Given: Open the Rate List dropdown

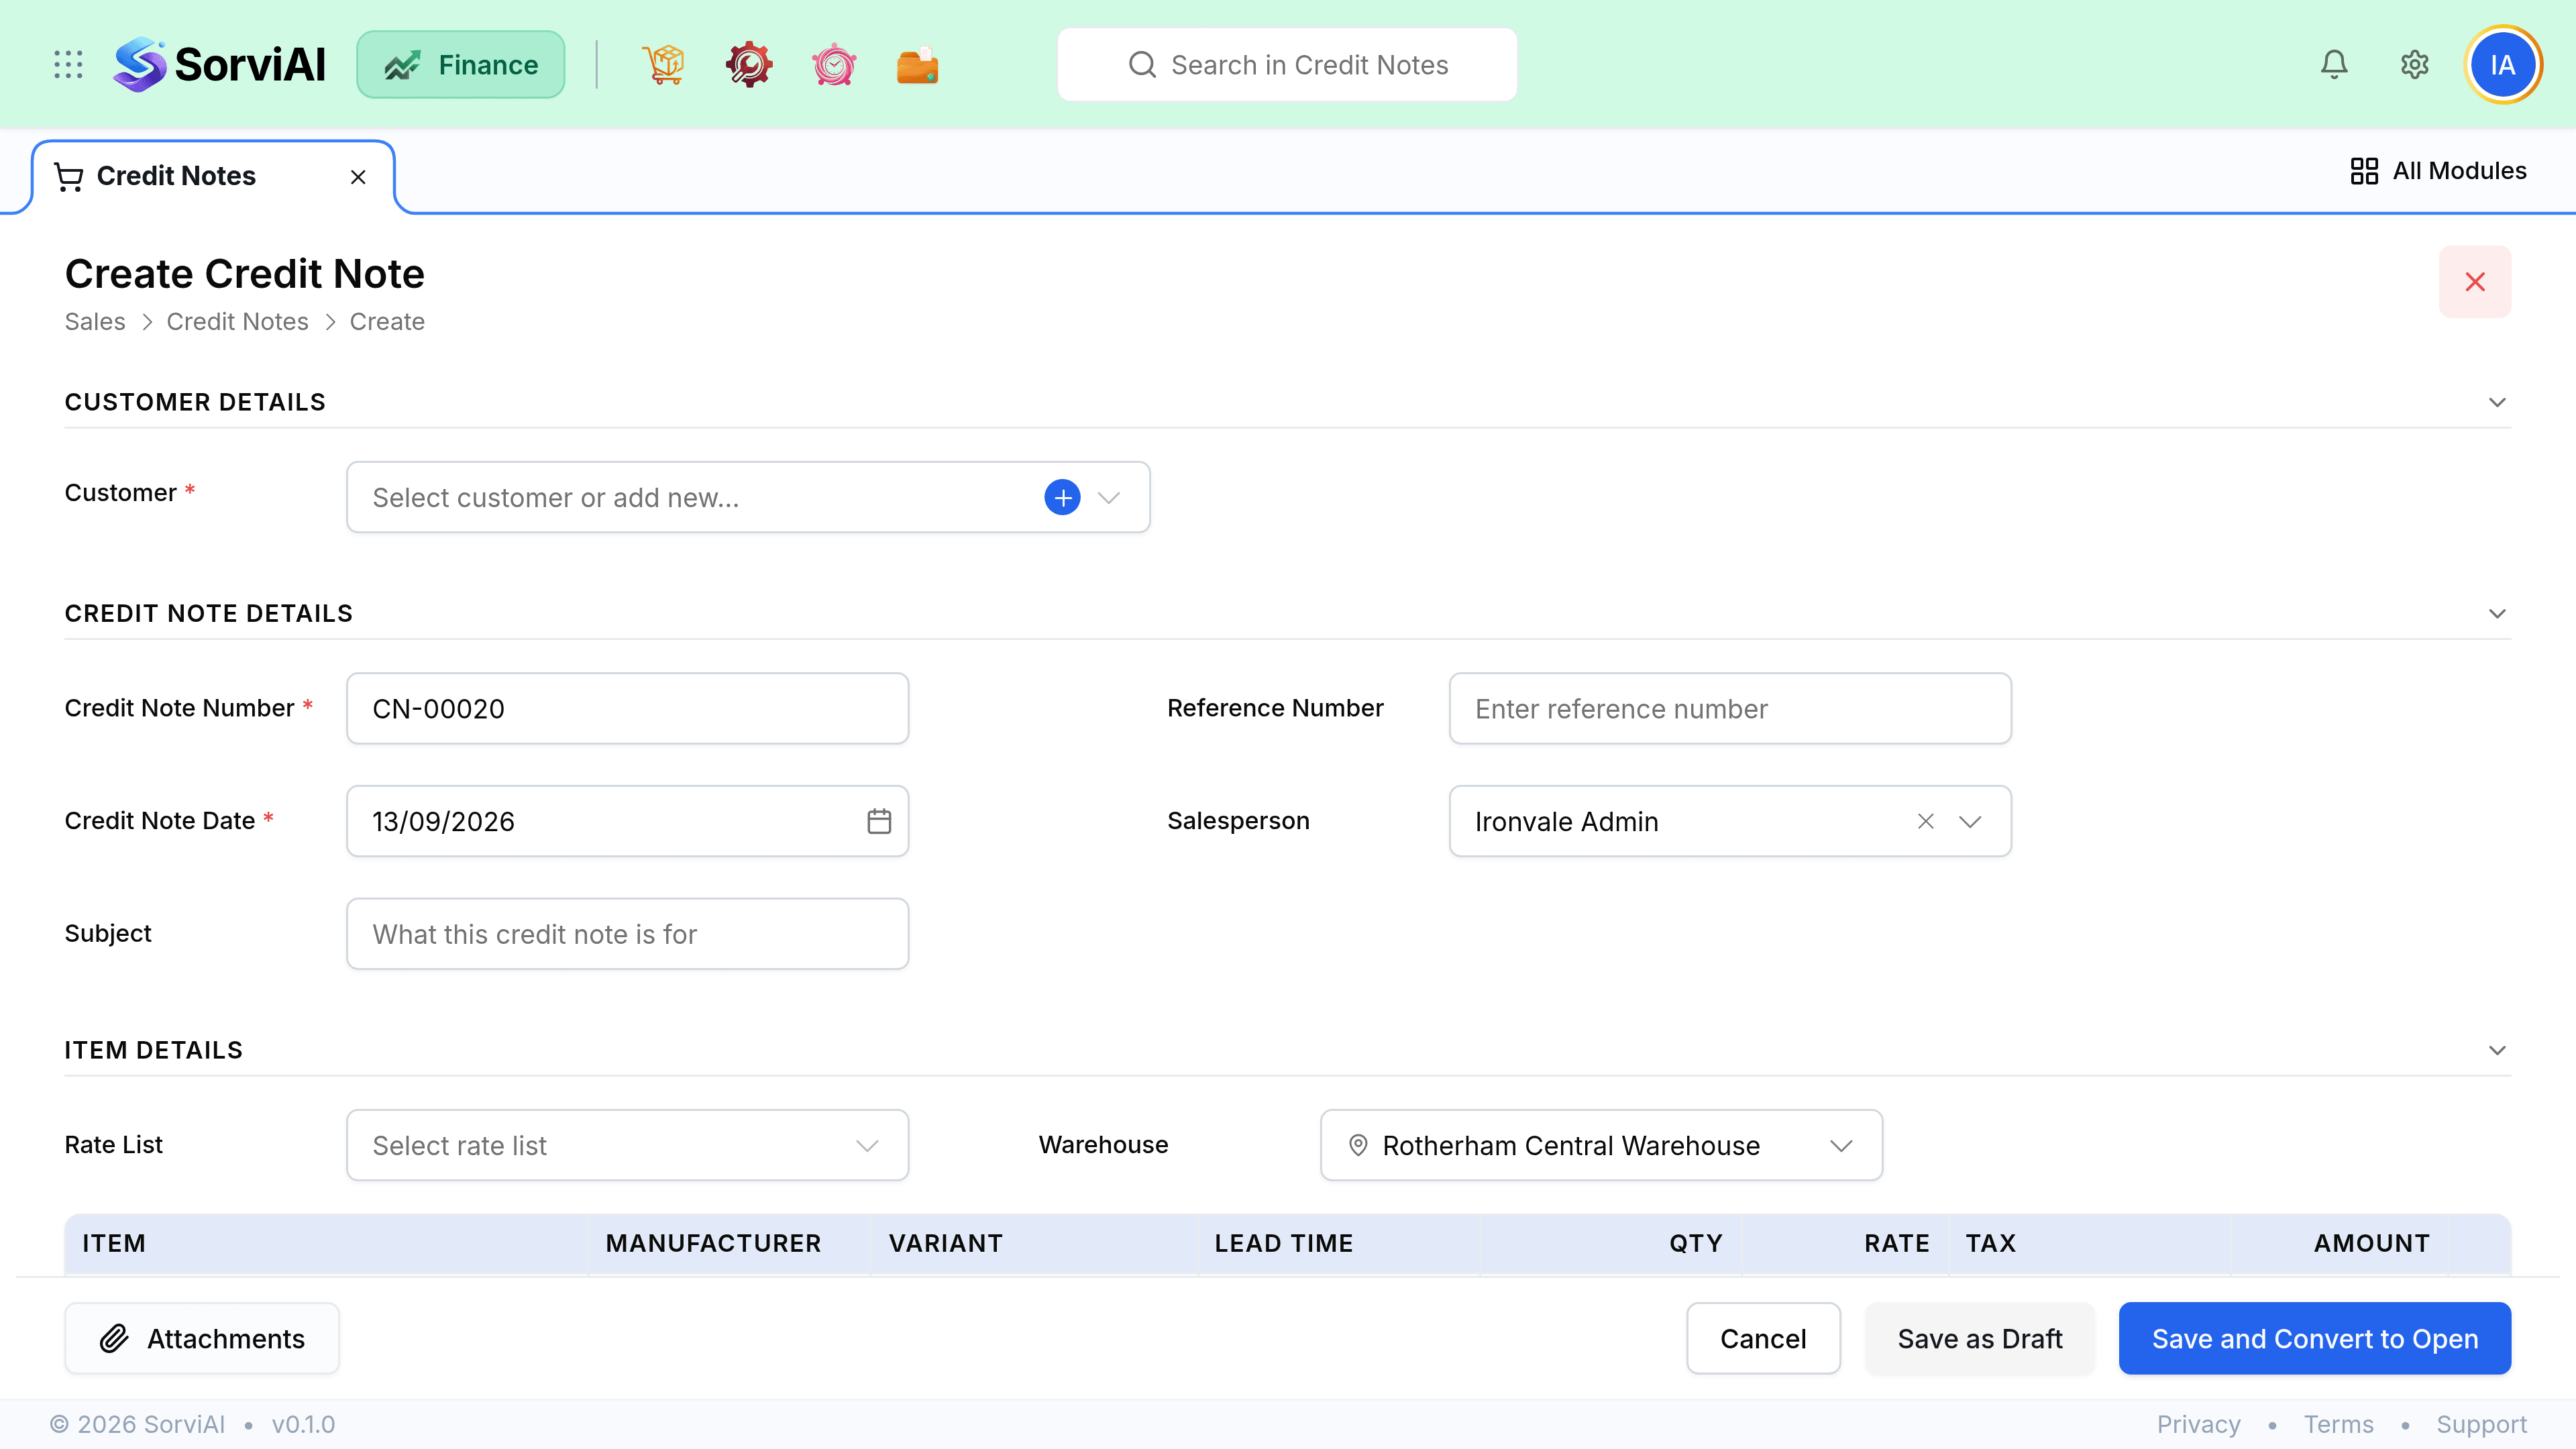Looking at the screenshot, I should tap(627, 1145).
